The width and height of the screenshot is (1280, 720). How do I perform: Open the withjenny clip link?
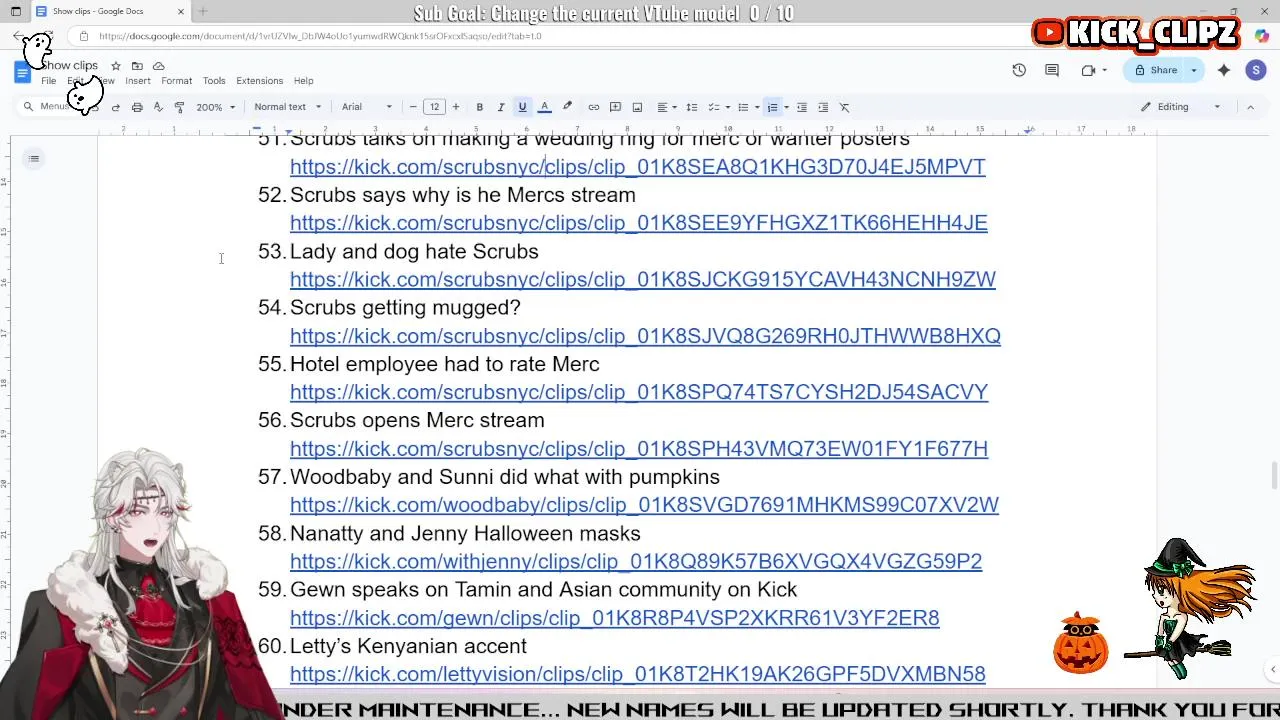(636, 561)
